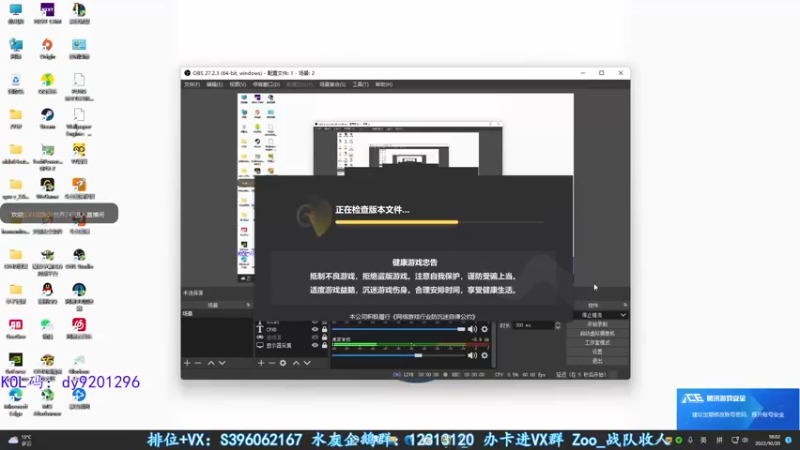The height and width of the screenshot is (450, 800).
Task: Open Settings from the Controls panel
Action: click(x=597, y=352)
